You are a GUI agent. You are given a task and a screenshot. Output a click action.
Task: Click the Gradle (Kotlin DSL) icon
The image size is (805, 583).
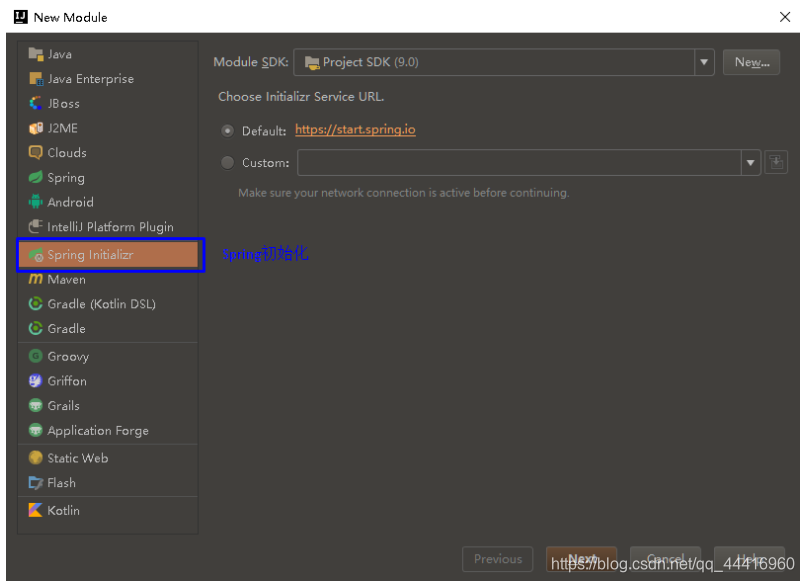pos(35,304)
